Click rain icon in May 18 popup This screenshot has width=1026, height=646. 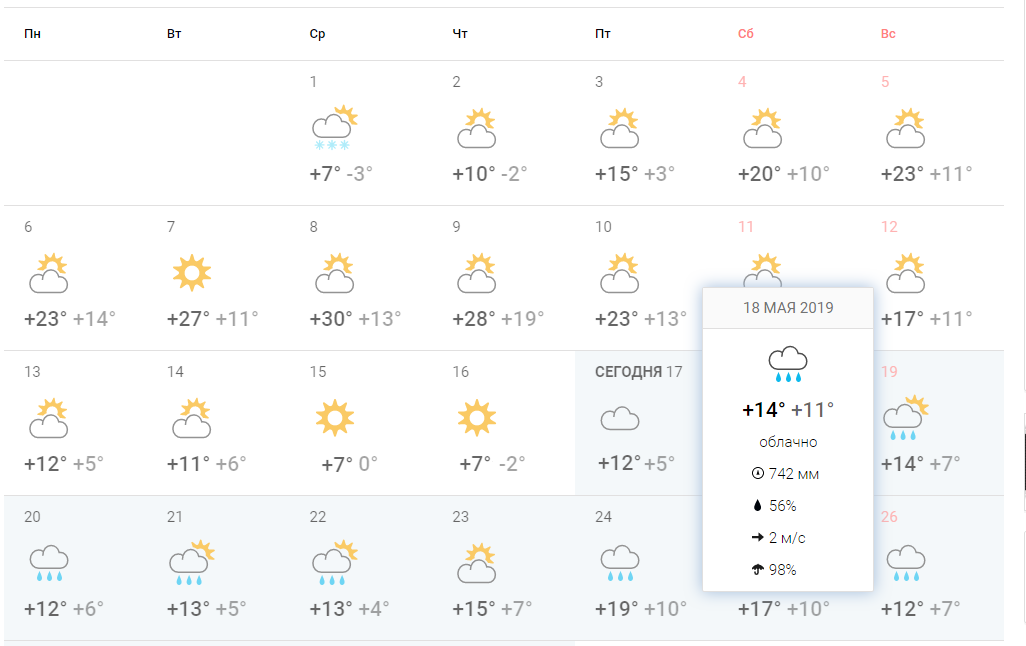click(x=788, y=364)
